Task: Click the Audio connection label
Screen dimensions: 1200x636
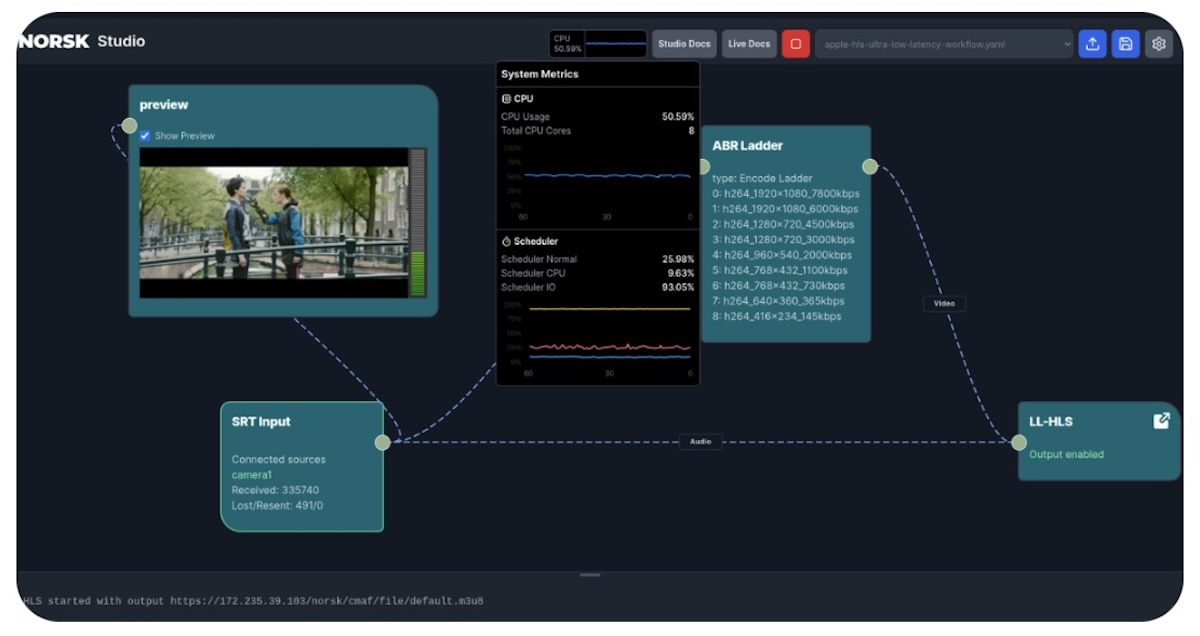Action: click(x=700, y=441)
